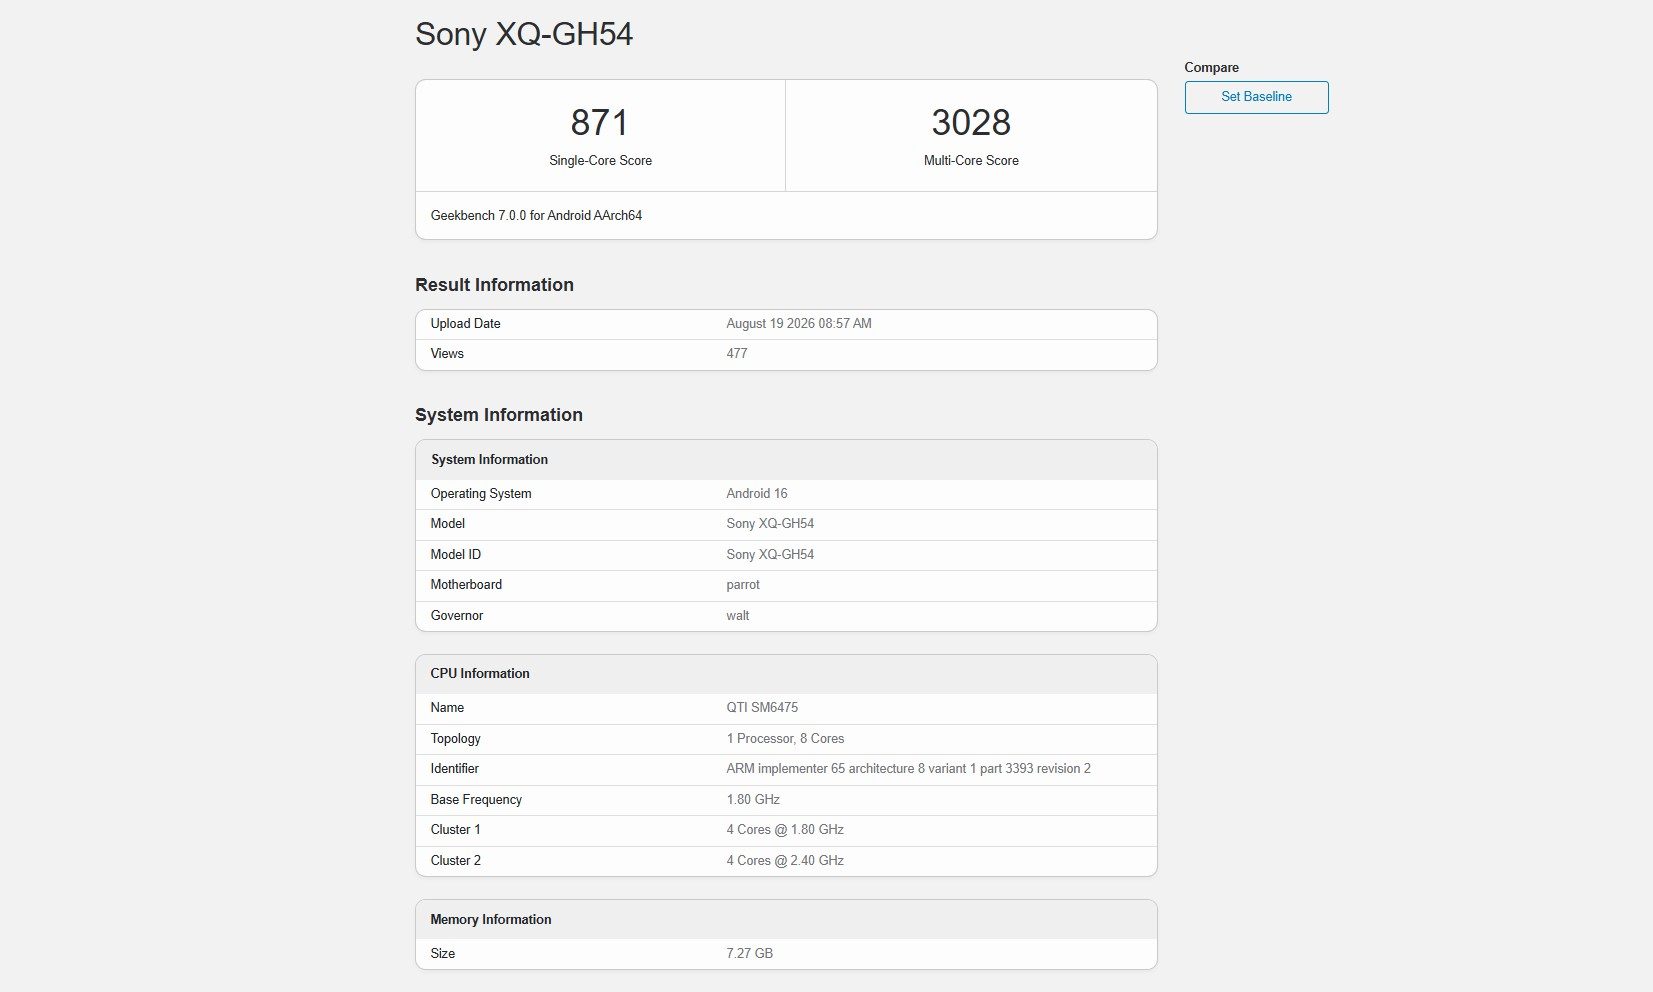Click the CPU name QTI SM6475
Viewport: 1653px width, 992px height.
(762, 708)
